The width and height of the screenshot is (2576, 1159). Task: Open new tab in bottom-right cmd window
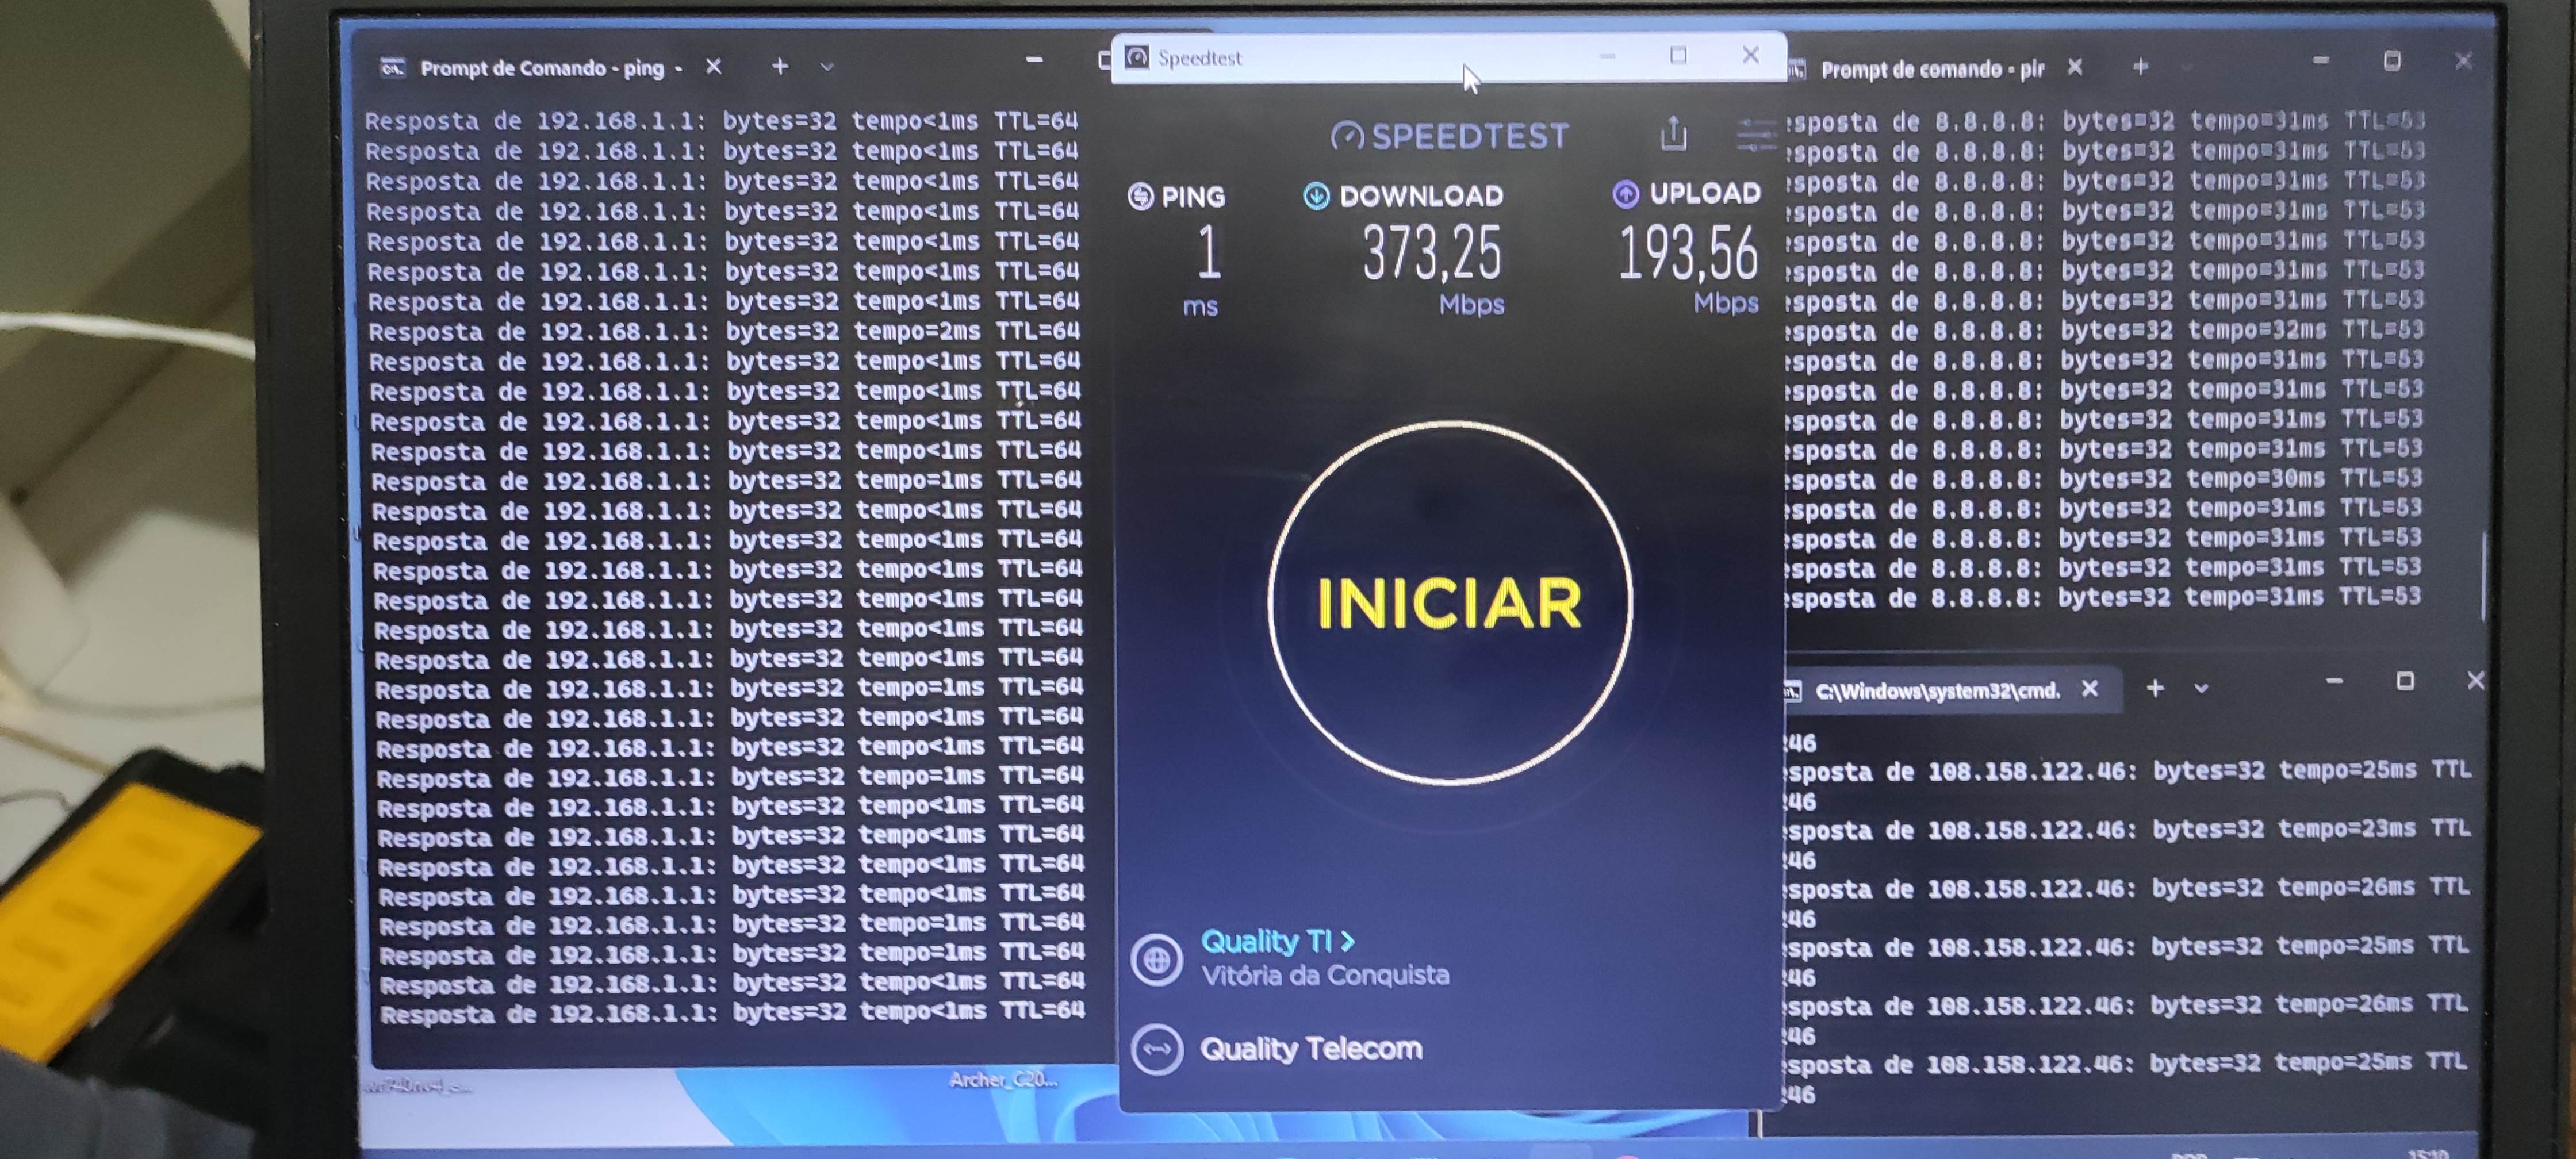coord(2155,688)
